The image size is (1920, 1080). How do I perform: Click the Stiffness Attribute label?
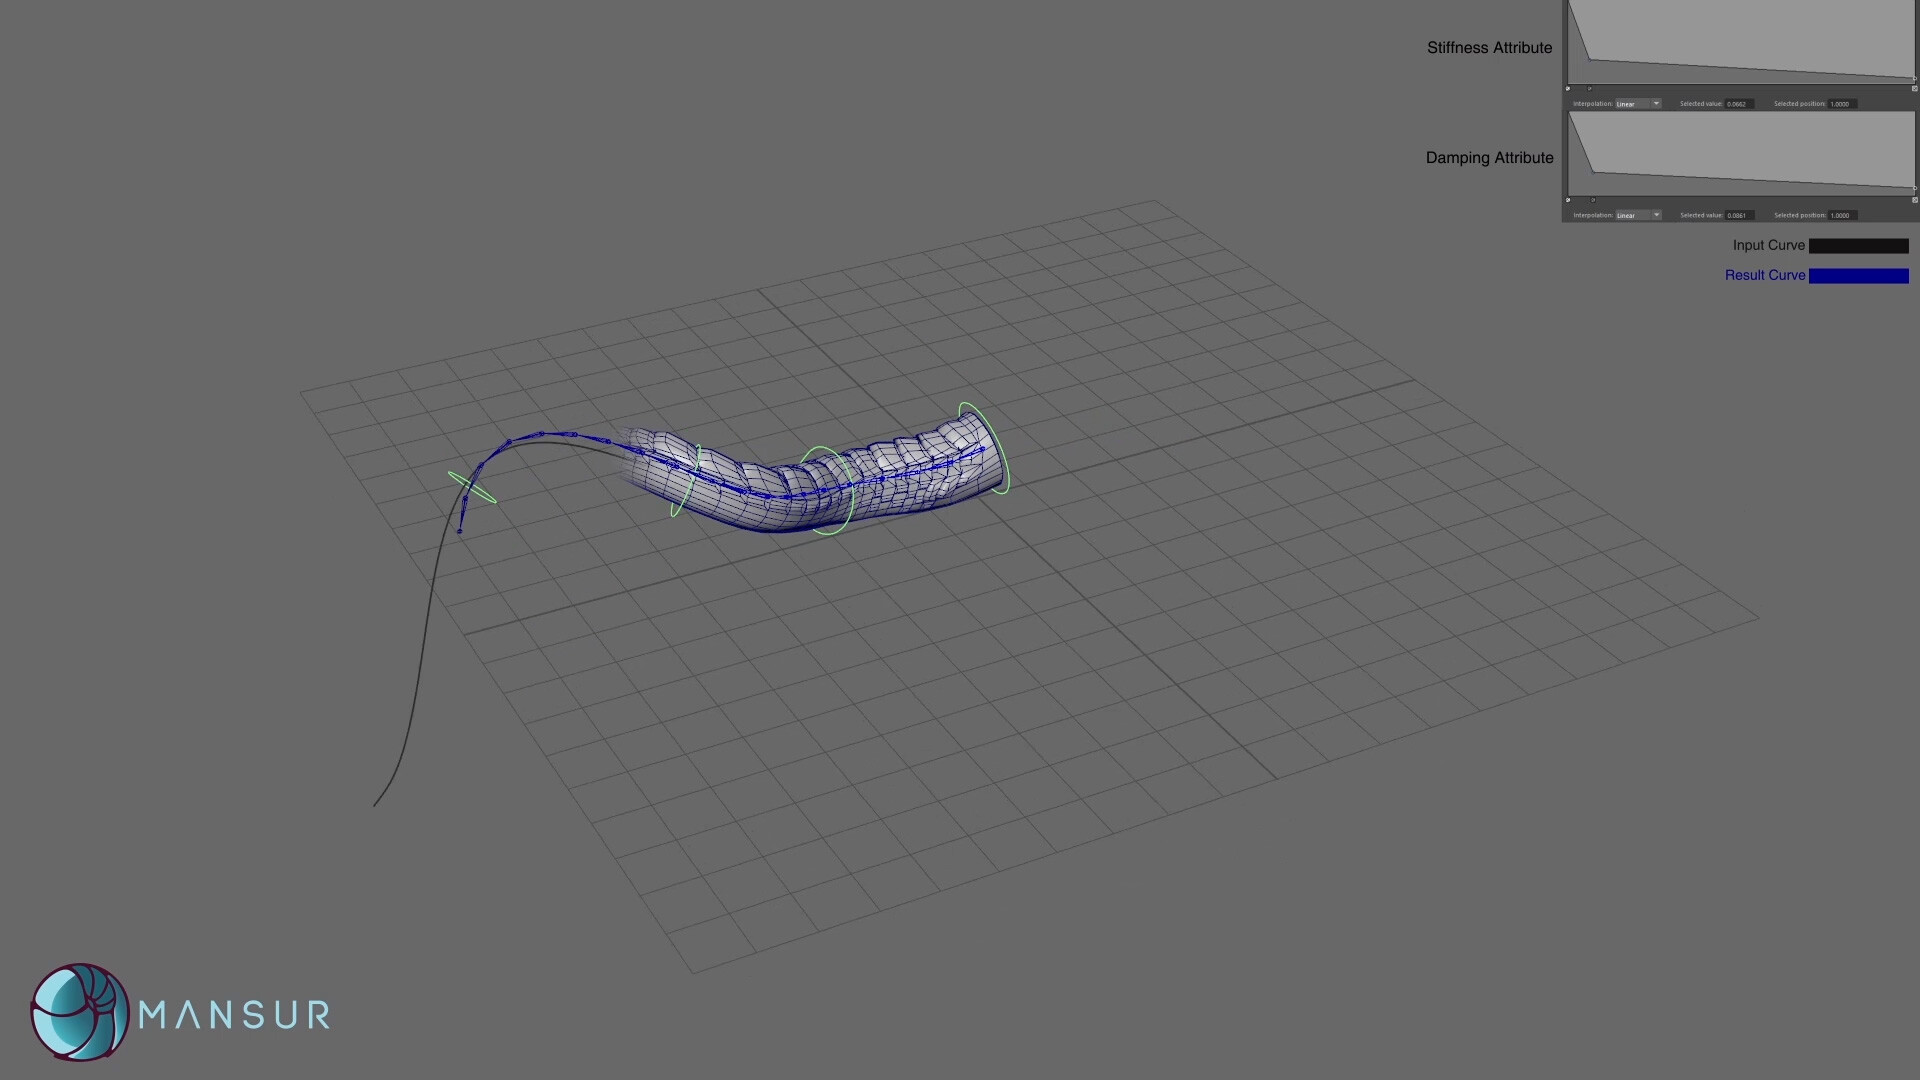coord(1489,47)
